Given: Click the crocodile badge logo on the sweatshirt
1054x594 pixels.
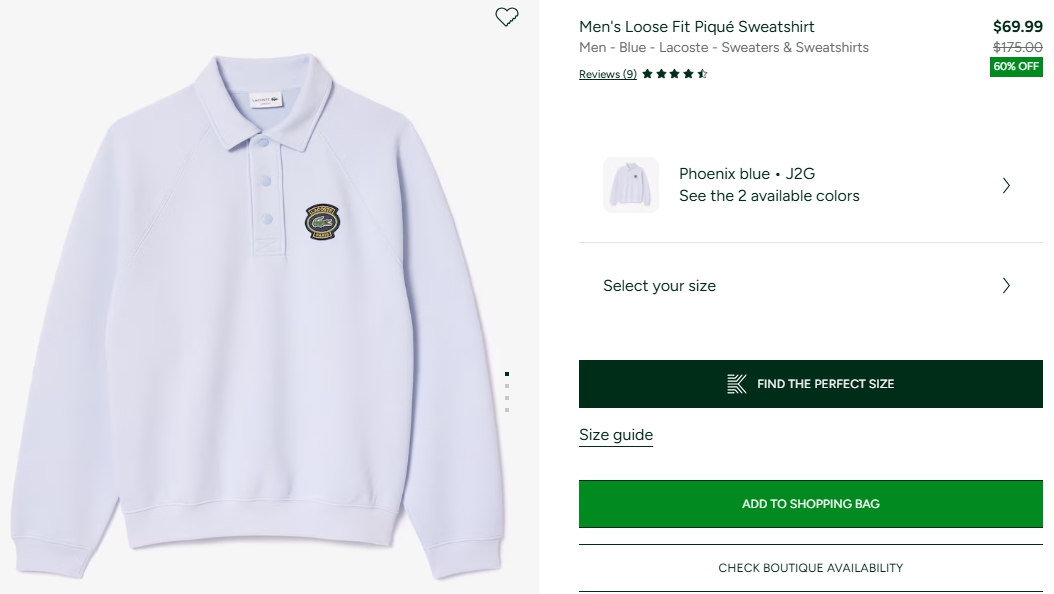Looking at the screenshot, I should coord(322,221).
